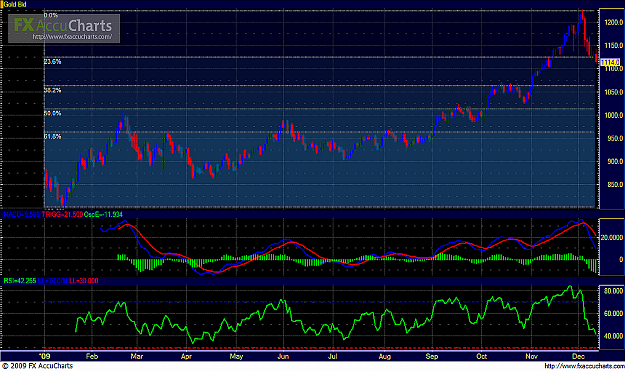Viewport: 625px width, 371px height.
Task: Select the 23.6% Fibonacci retracement label
Action: [x=53, y=62]
